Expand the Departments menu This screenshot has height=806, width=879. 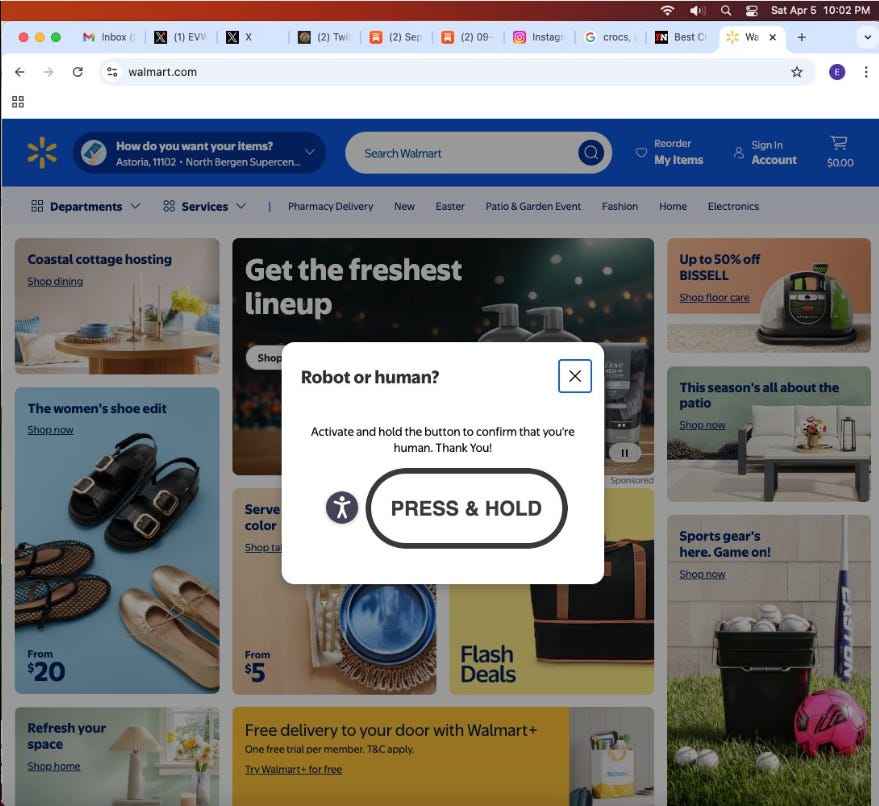pyautogui.click(x=85, y=206)
